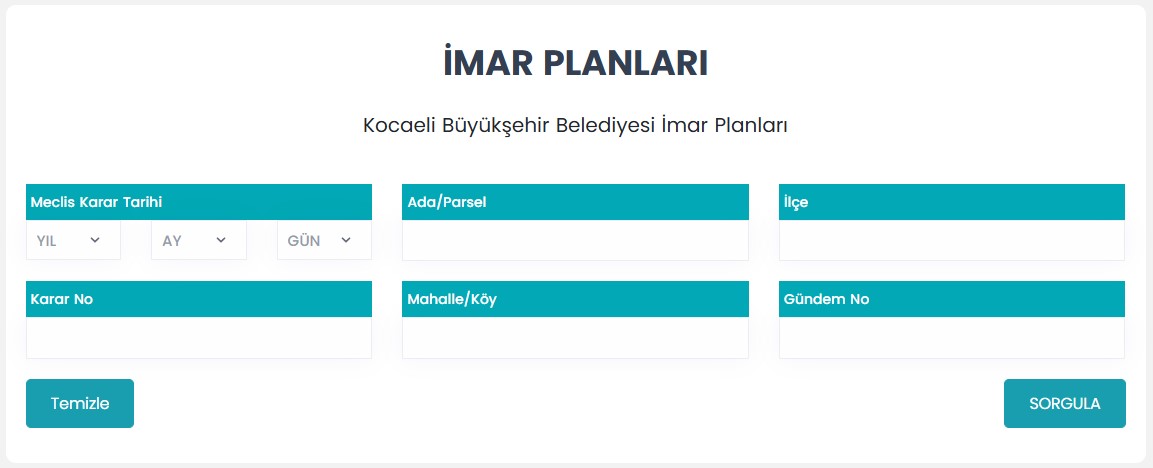
Task: Click the Mahalle/Köy header label
Action: [452, 299]
